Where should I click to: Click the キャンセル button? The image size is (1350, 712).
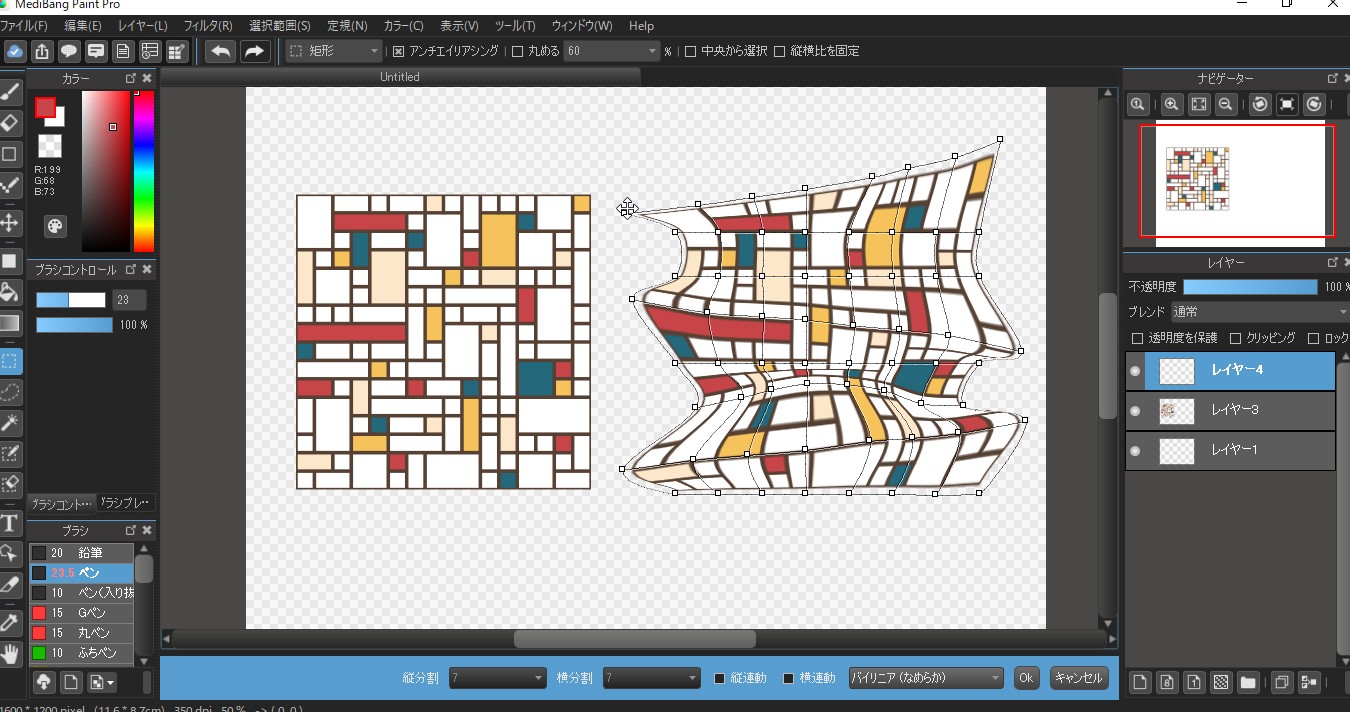click(x=1079, y=678)
